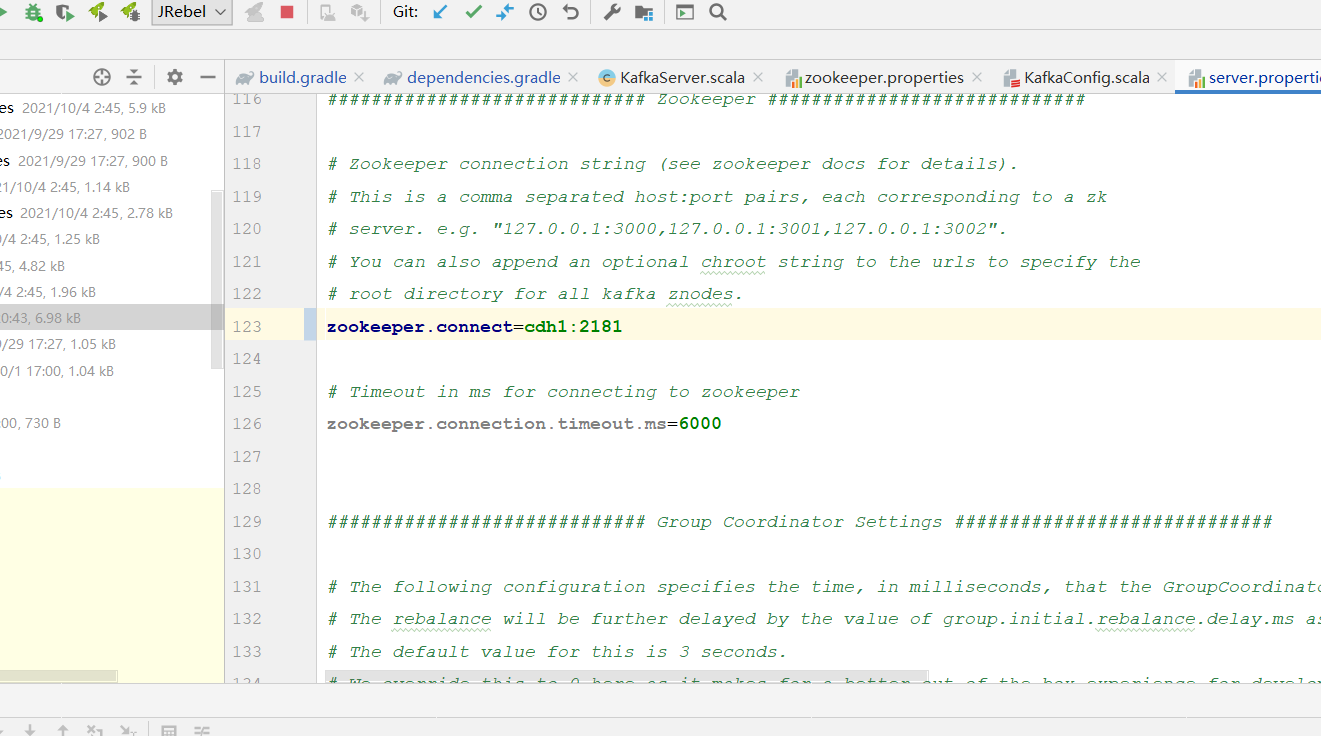Image resolution: width=1321 pixels, height=736 pixels.
Task: Select file row with 4.82 kB size
Action: click(111, 266)
